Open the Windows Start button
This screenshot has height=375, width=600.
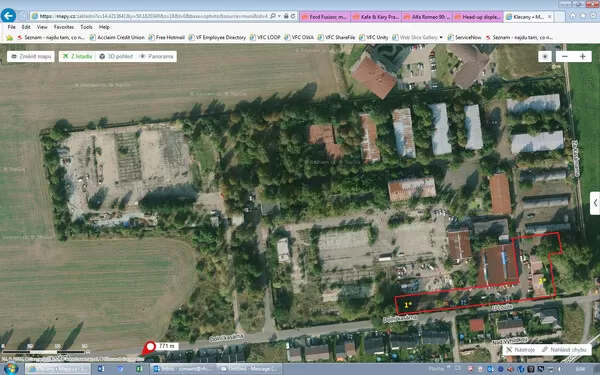tap(10, 368)
